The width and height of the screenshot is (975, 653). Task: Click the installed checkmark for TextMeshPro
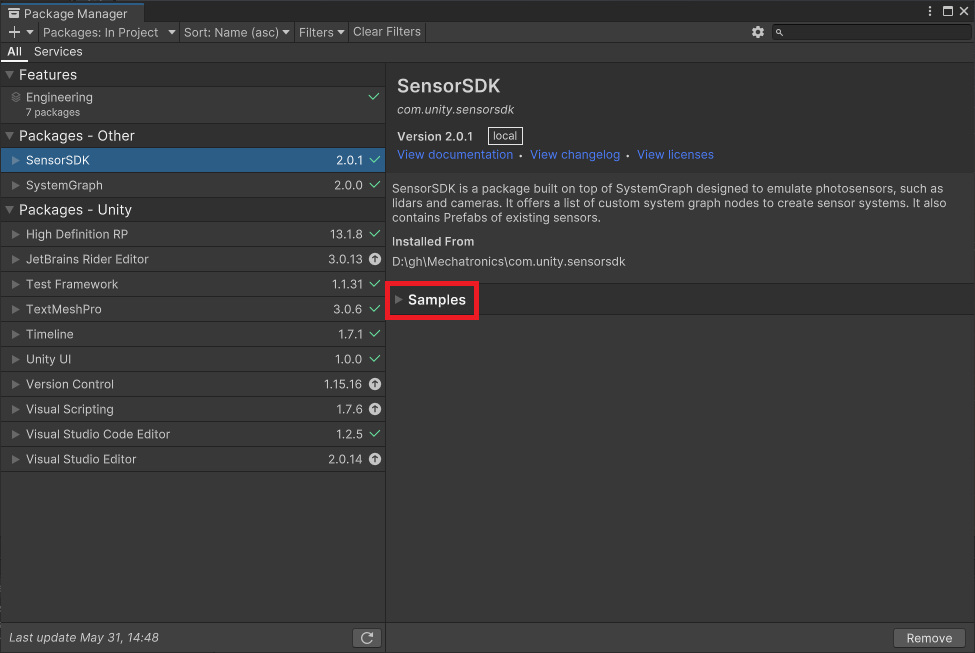point(375,308)
